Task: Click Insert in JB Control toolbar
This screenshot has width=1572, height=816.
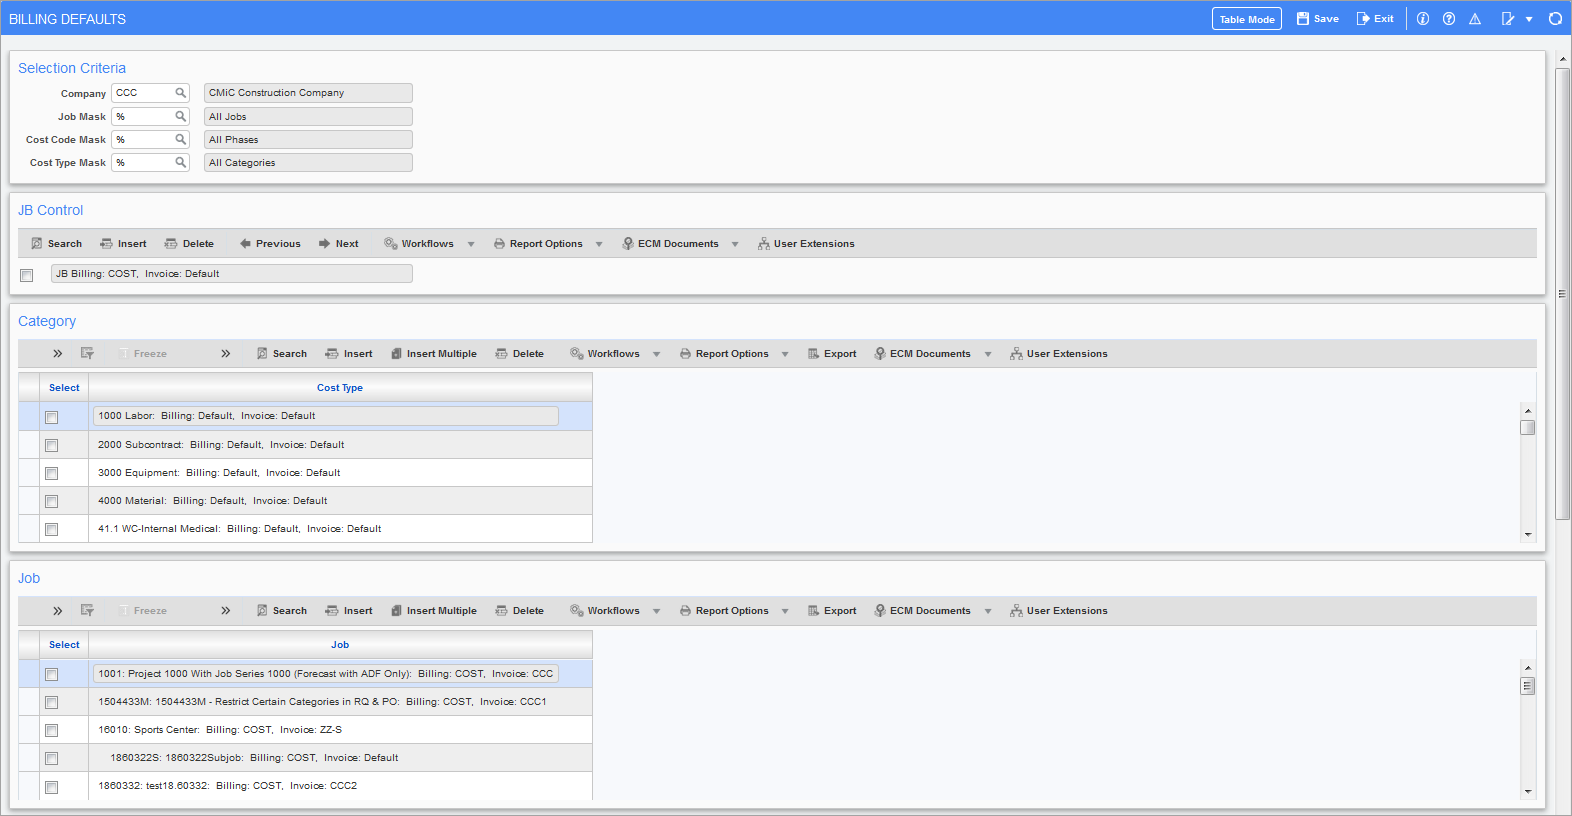Action: tap(123, 244)
